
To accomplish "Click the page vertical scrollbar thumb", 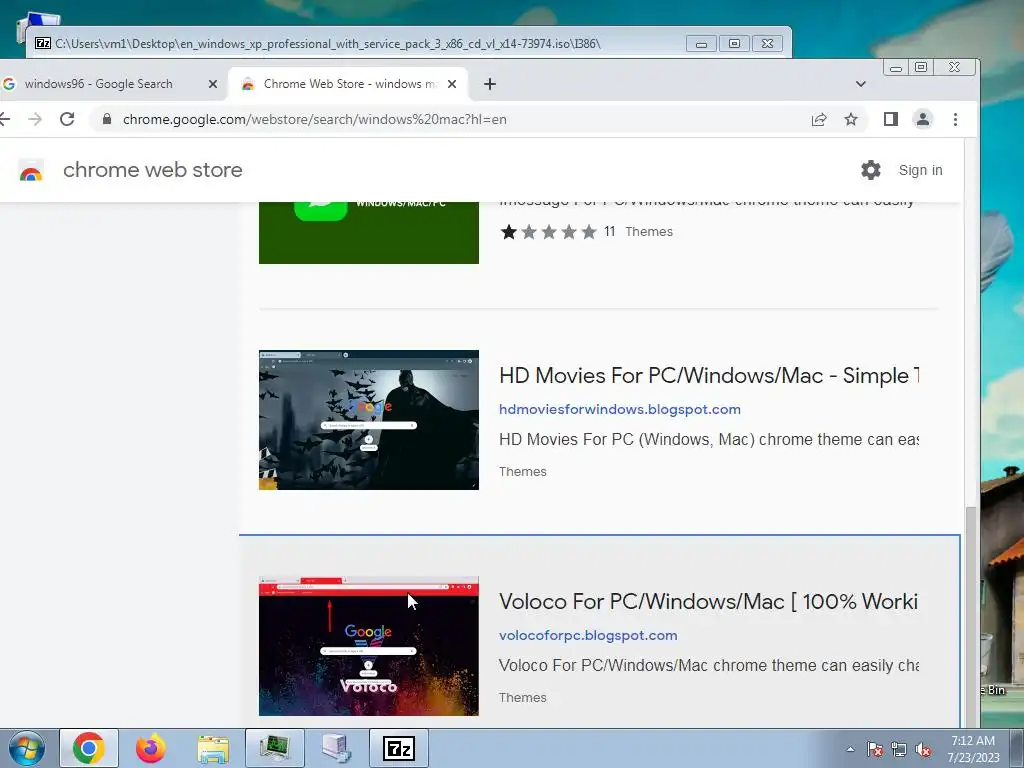I will click(971, 615).
